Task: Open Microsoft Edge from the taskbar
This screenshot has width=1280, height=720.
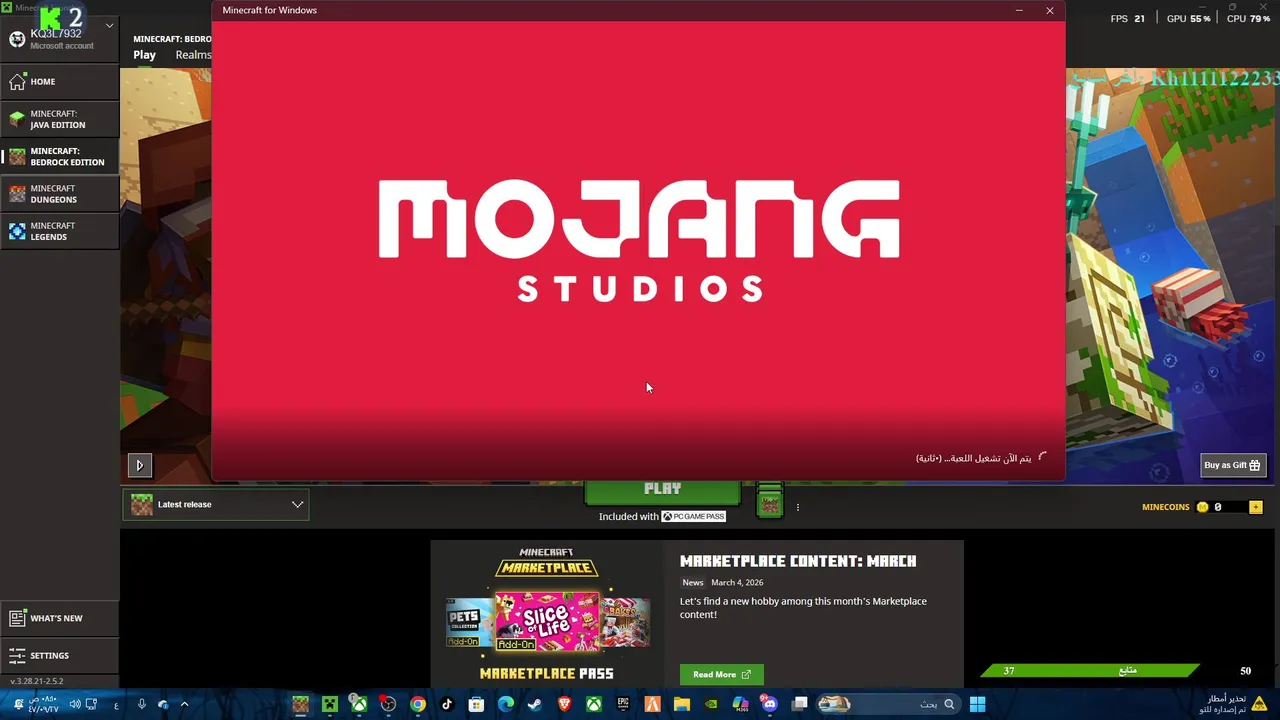Action: click(506, 704)
